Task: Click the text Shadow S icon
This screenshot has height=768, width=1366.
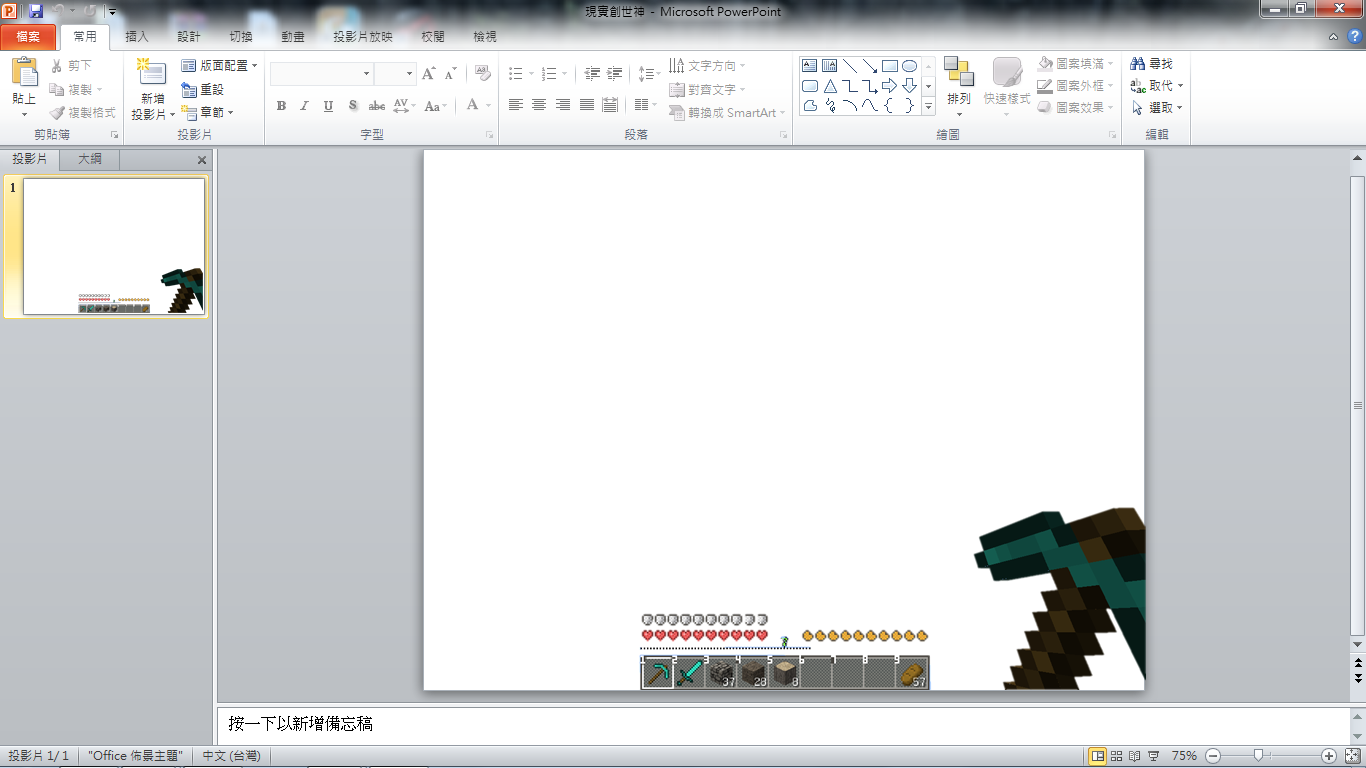Action: click(353, 105)
